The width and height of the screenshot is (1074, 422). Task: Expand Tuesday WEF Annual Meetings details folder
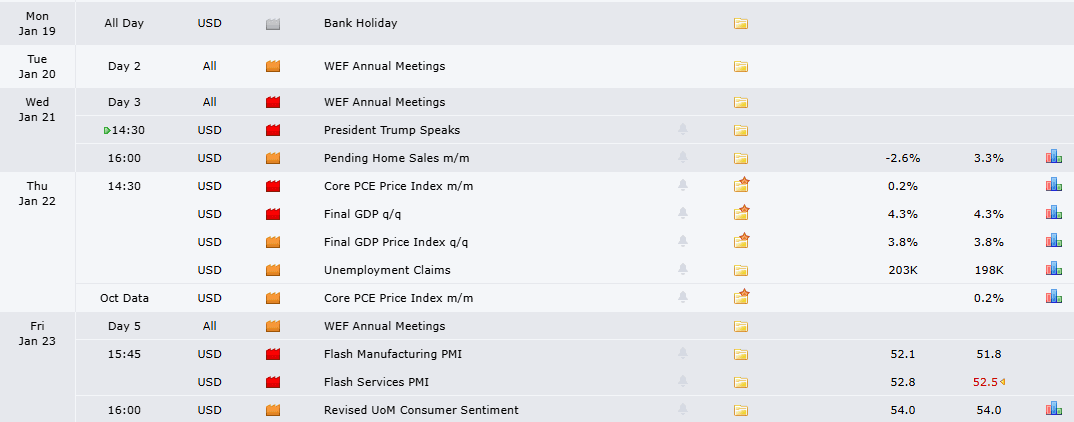pyautogui.click(x=740, y=66)
